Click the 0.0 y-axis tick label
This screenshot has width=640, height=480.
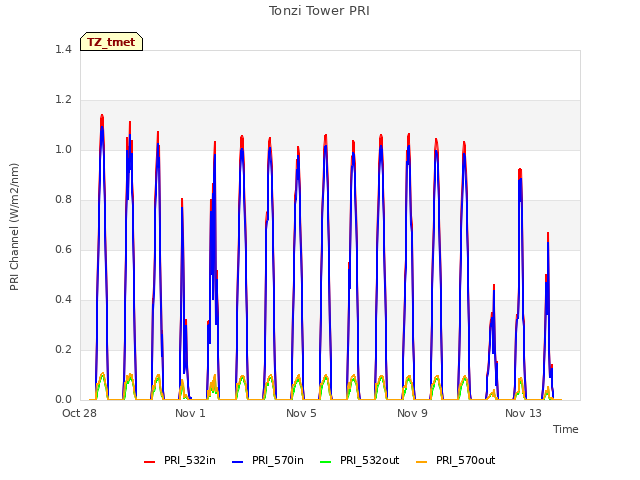coord(63,400)
